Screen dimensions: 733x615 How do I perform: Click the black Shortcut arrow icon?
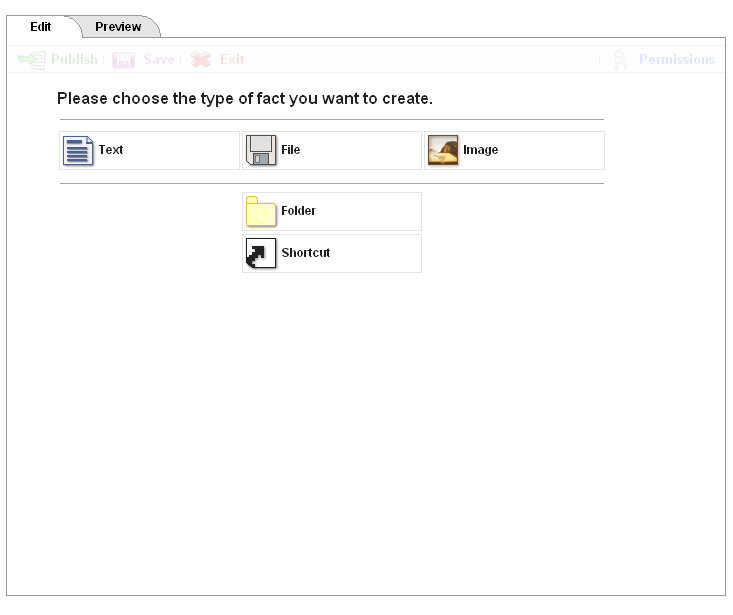261,254
